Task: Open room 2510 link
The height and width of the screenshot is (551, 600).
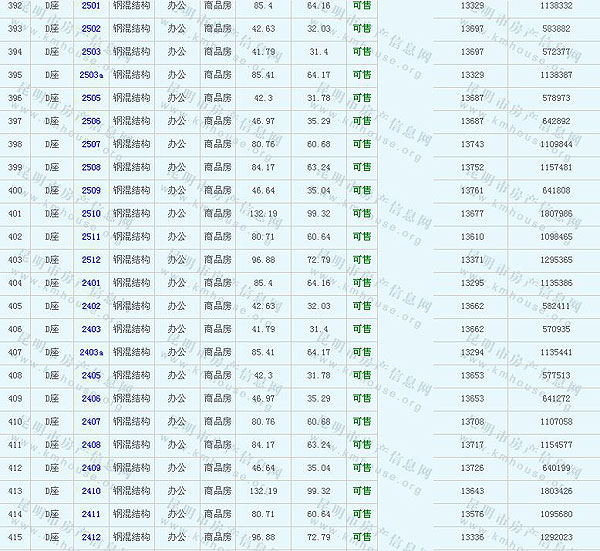Action: [x=91, y=213]
